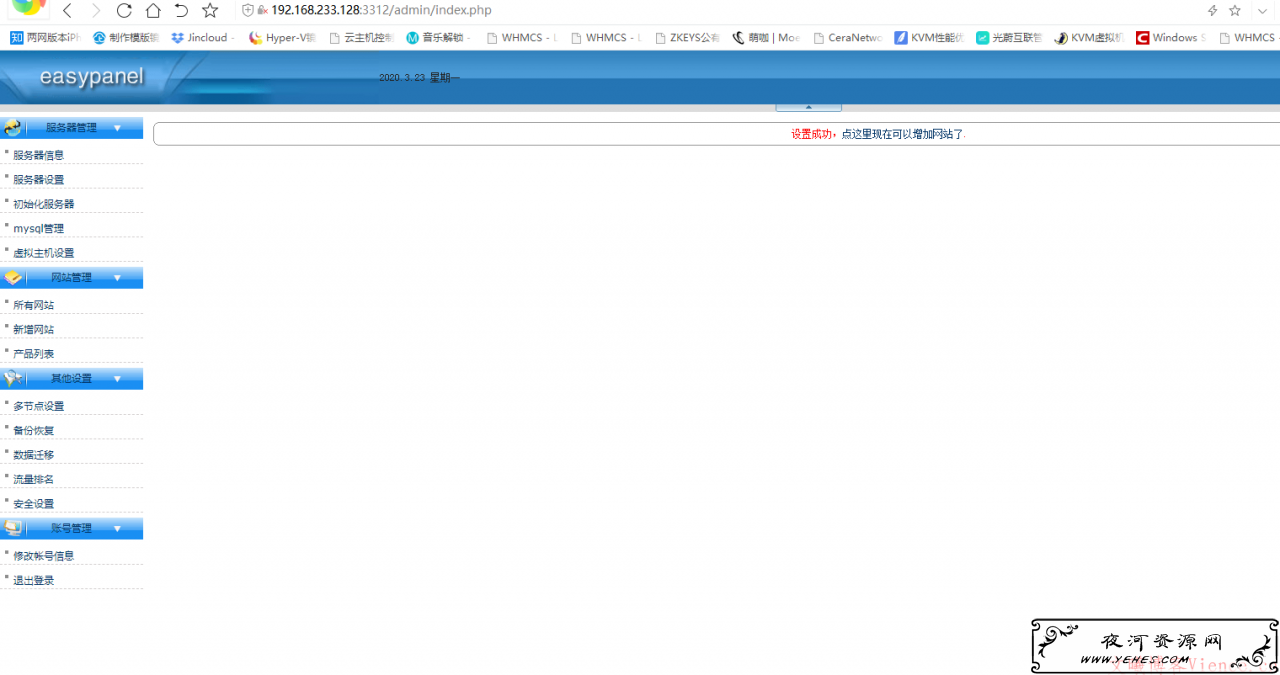Click the 点这里现在可以增加网站了 link

[x=902, y=134]
